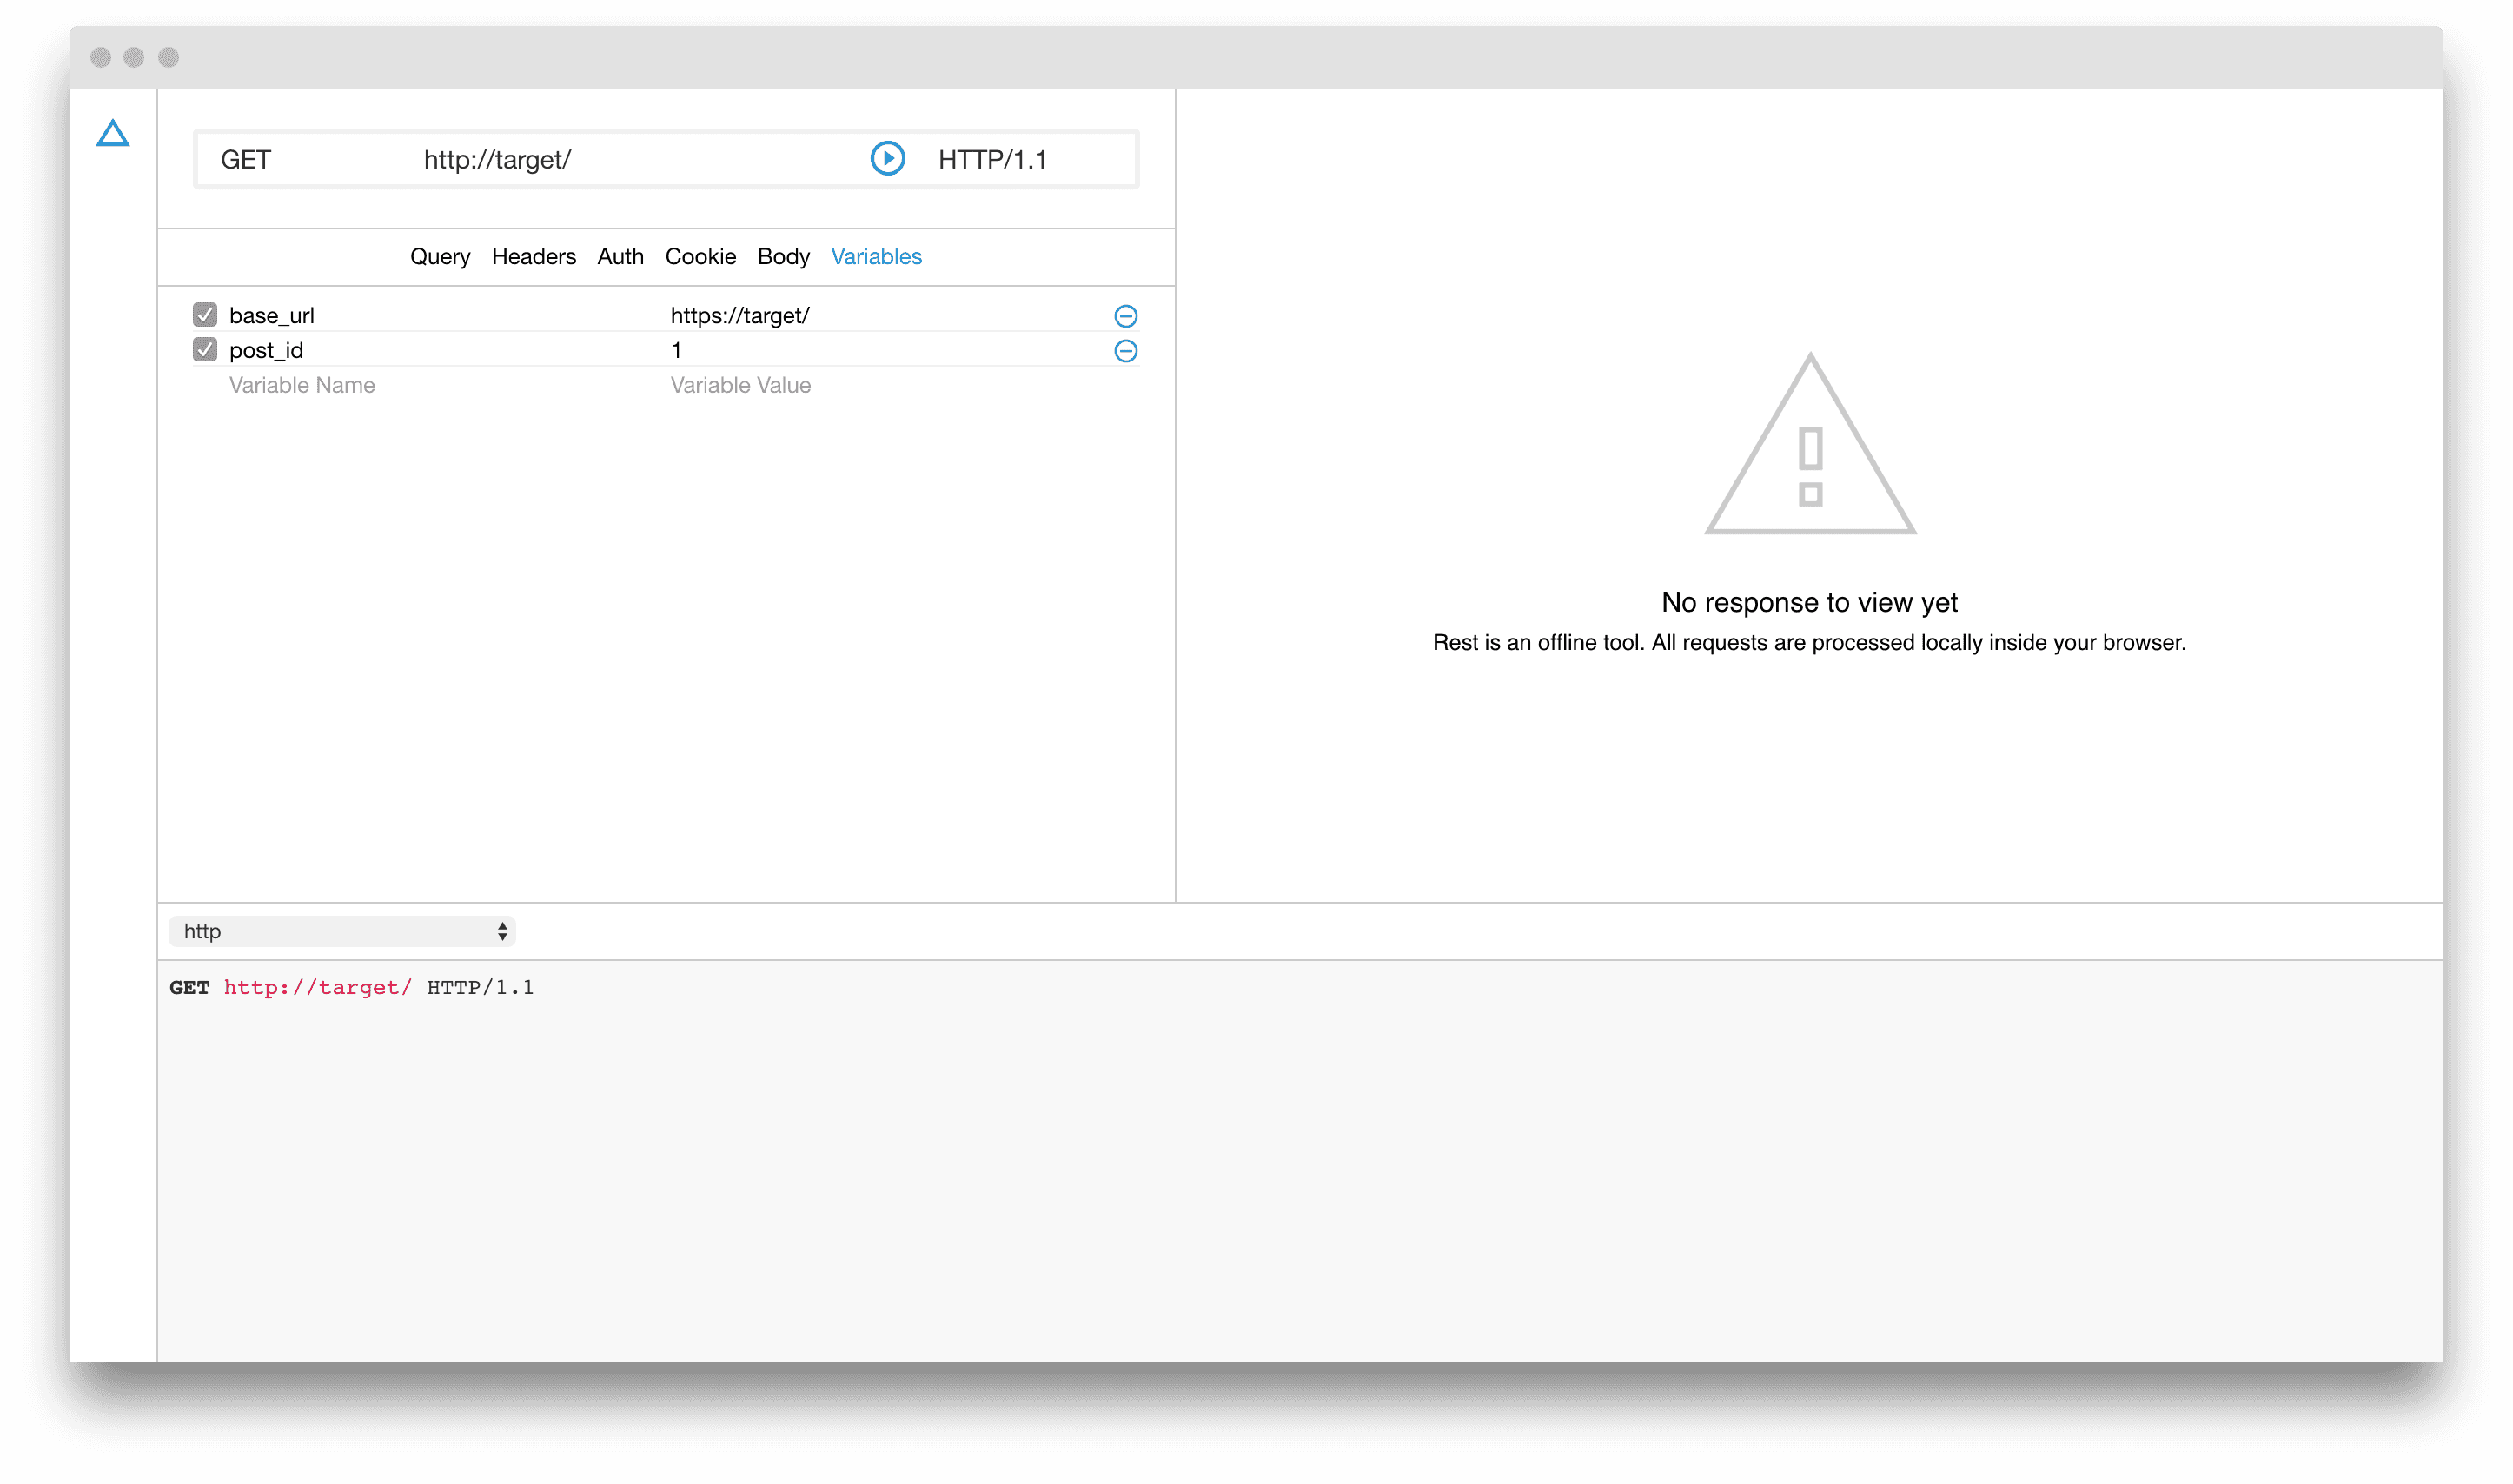Click the gray warning triangle illustration
This screenshot has width=2513, height=1484.
point(1810,444)
